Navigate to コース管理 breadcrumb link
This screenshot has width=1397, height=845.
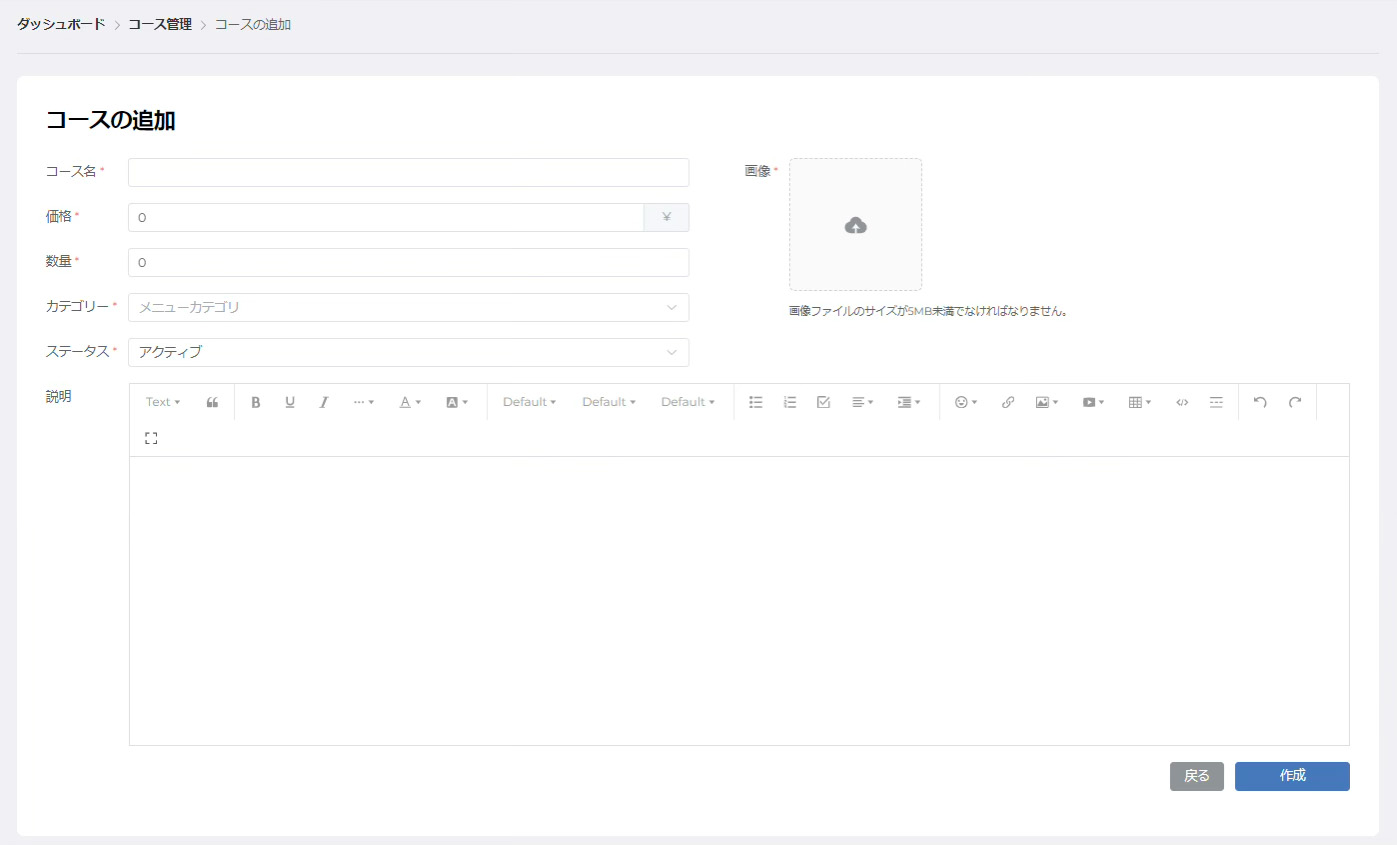click(x=160, y=24)
